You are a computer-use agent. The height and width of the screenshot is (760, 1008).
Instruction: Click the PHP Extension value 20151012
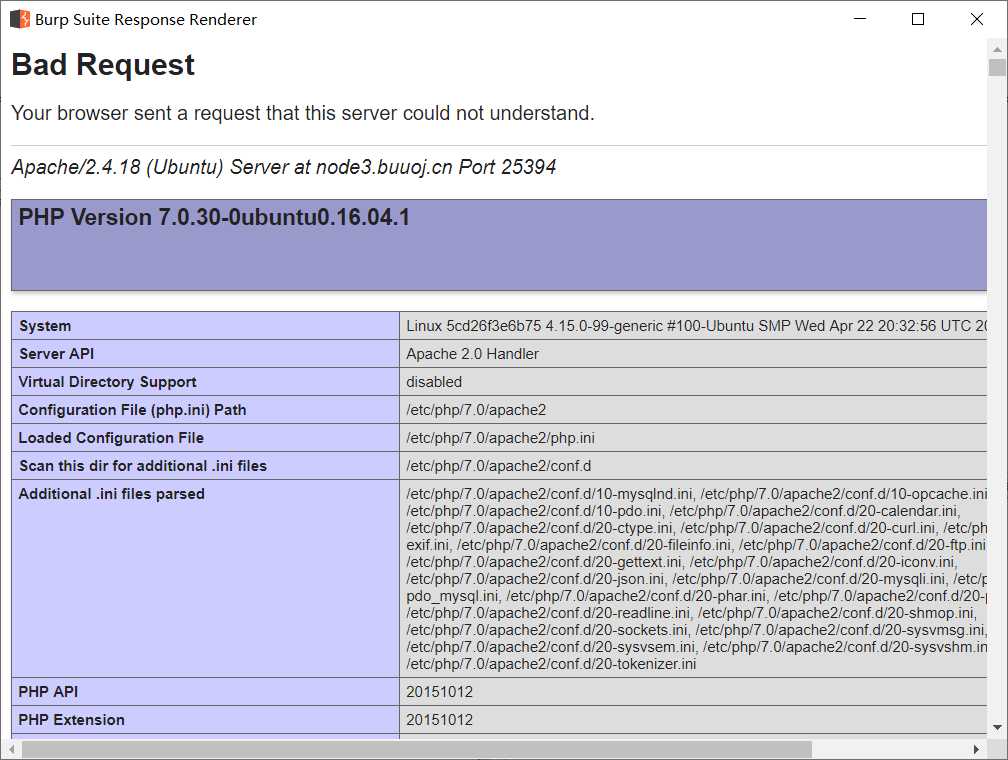439,720
